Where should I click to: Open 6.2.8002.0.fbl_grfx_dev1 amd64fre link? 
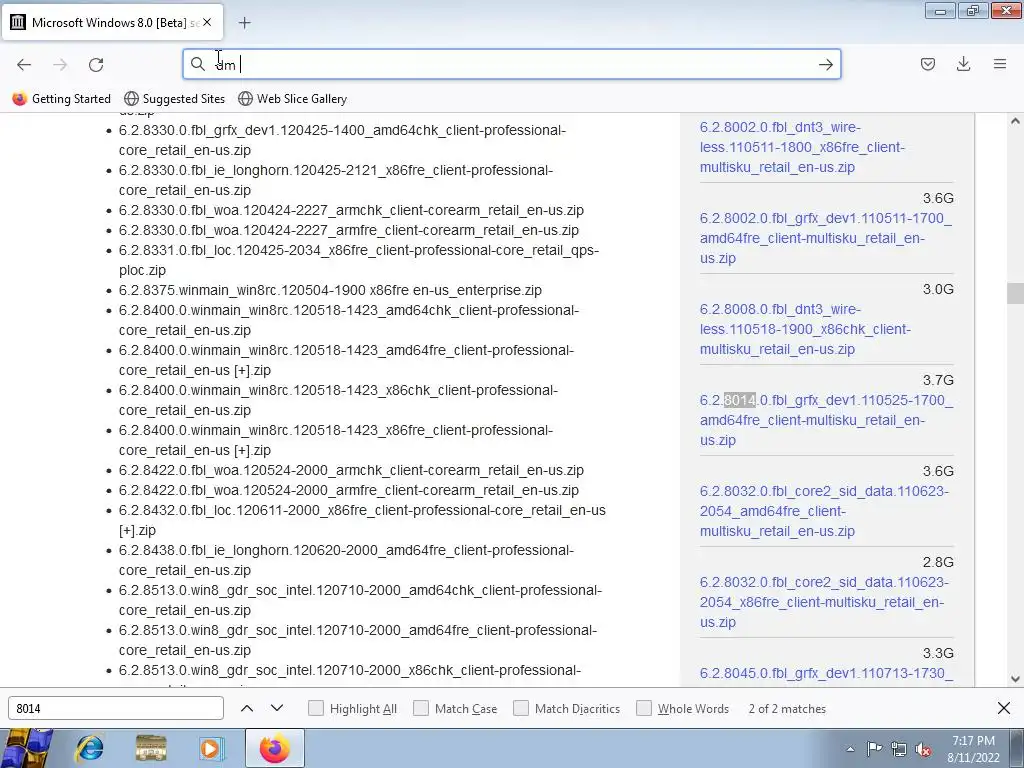825,238
